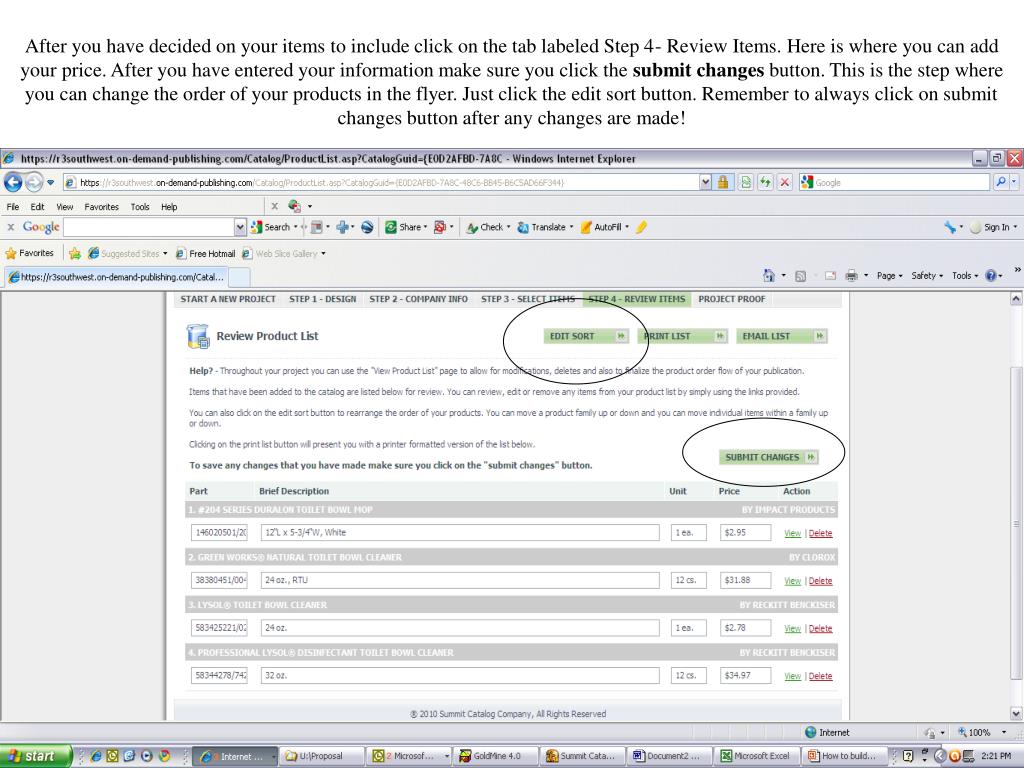Screen dimensions: 1024x768
Task: Click the Refresh icon beside the address bar
Action: click(765, 182)
